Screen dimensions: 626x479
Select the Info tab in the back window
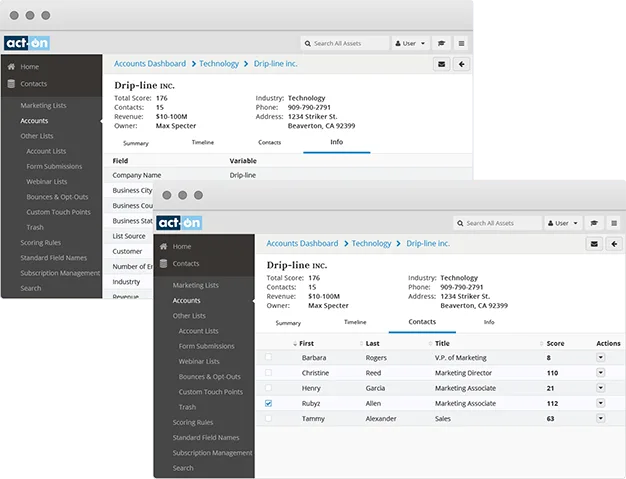(x=337, y=142)
